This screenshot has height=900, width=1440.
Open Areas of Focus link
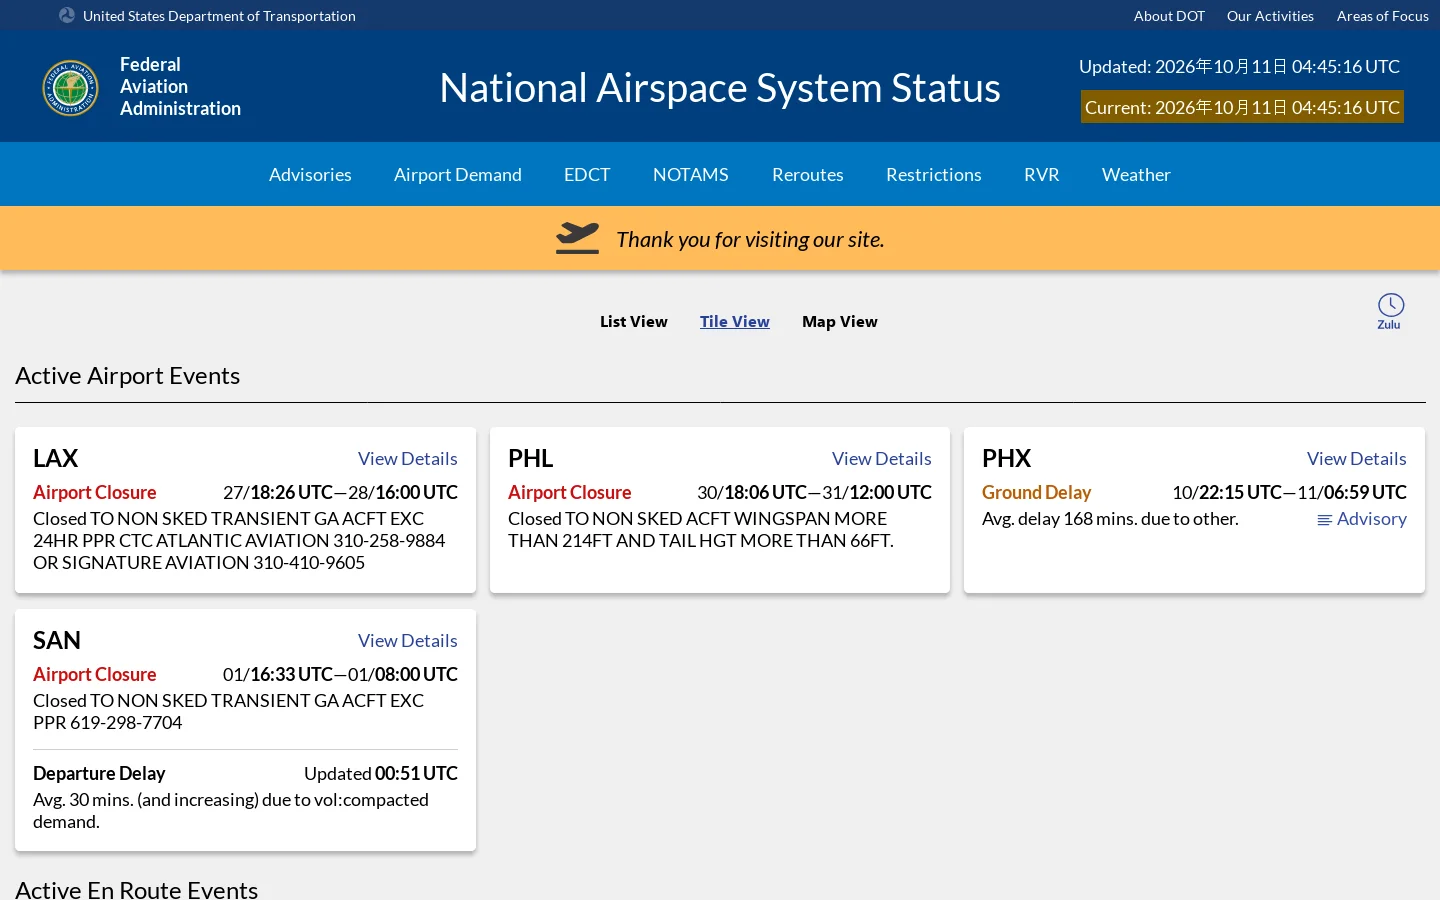(x=1383, y=15)
